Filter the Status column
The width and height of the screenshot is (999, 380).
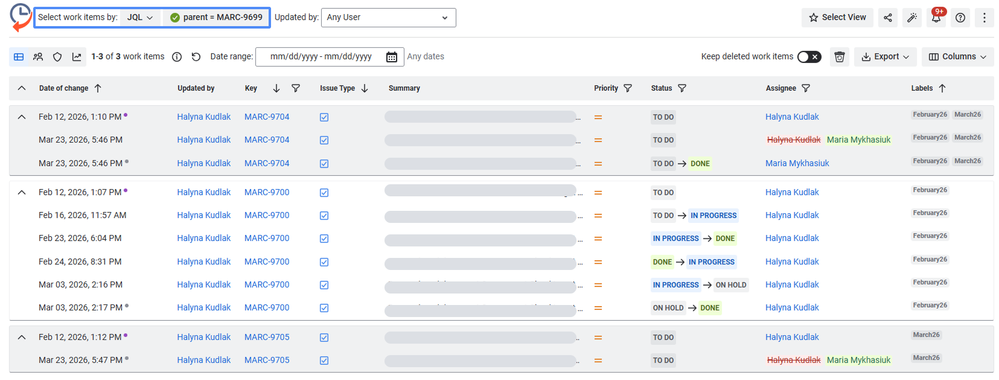tap(682, 89)
